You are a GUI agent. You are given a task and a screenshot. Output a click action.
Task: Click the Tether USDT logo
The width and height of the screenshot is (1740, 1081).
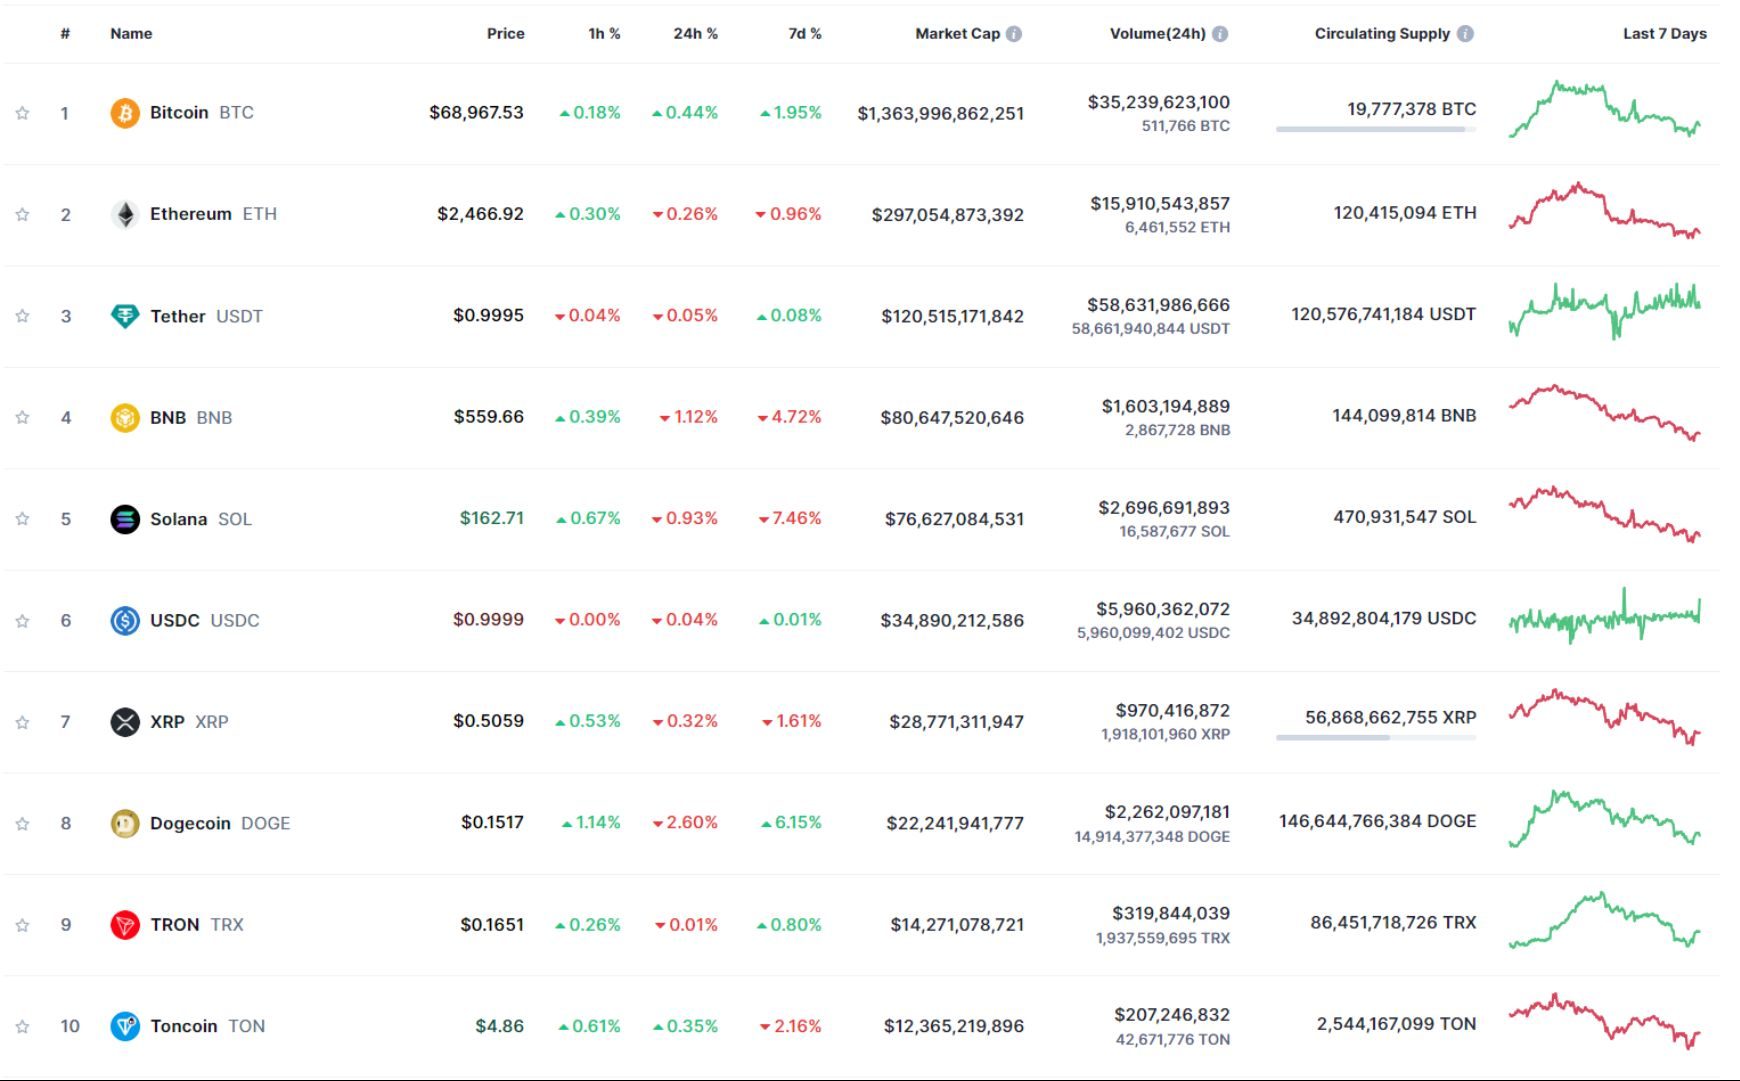pos(123,315)
